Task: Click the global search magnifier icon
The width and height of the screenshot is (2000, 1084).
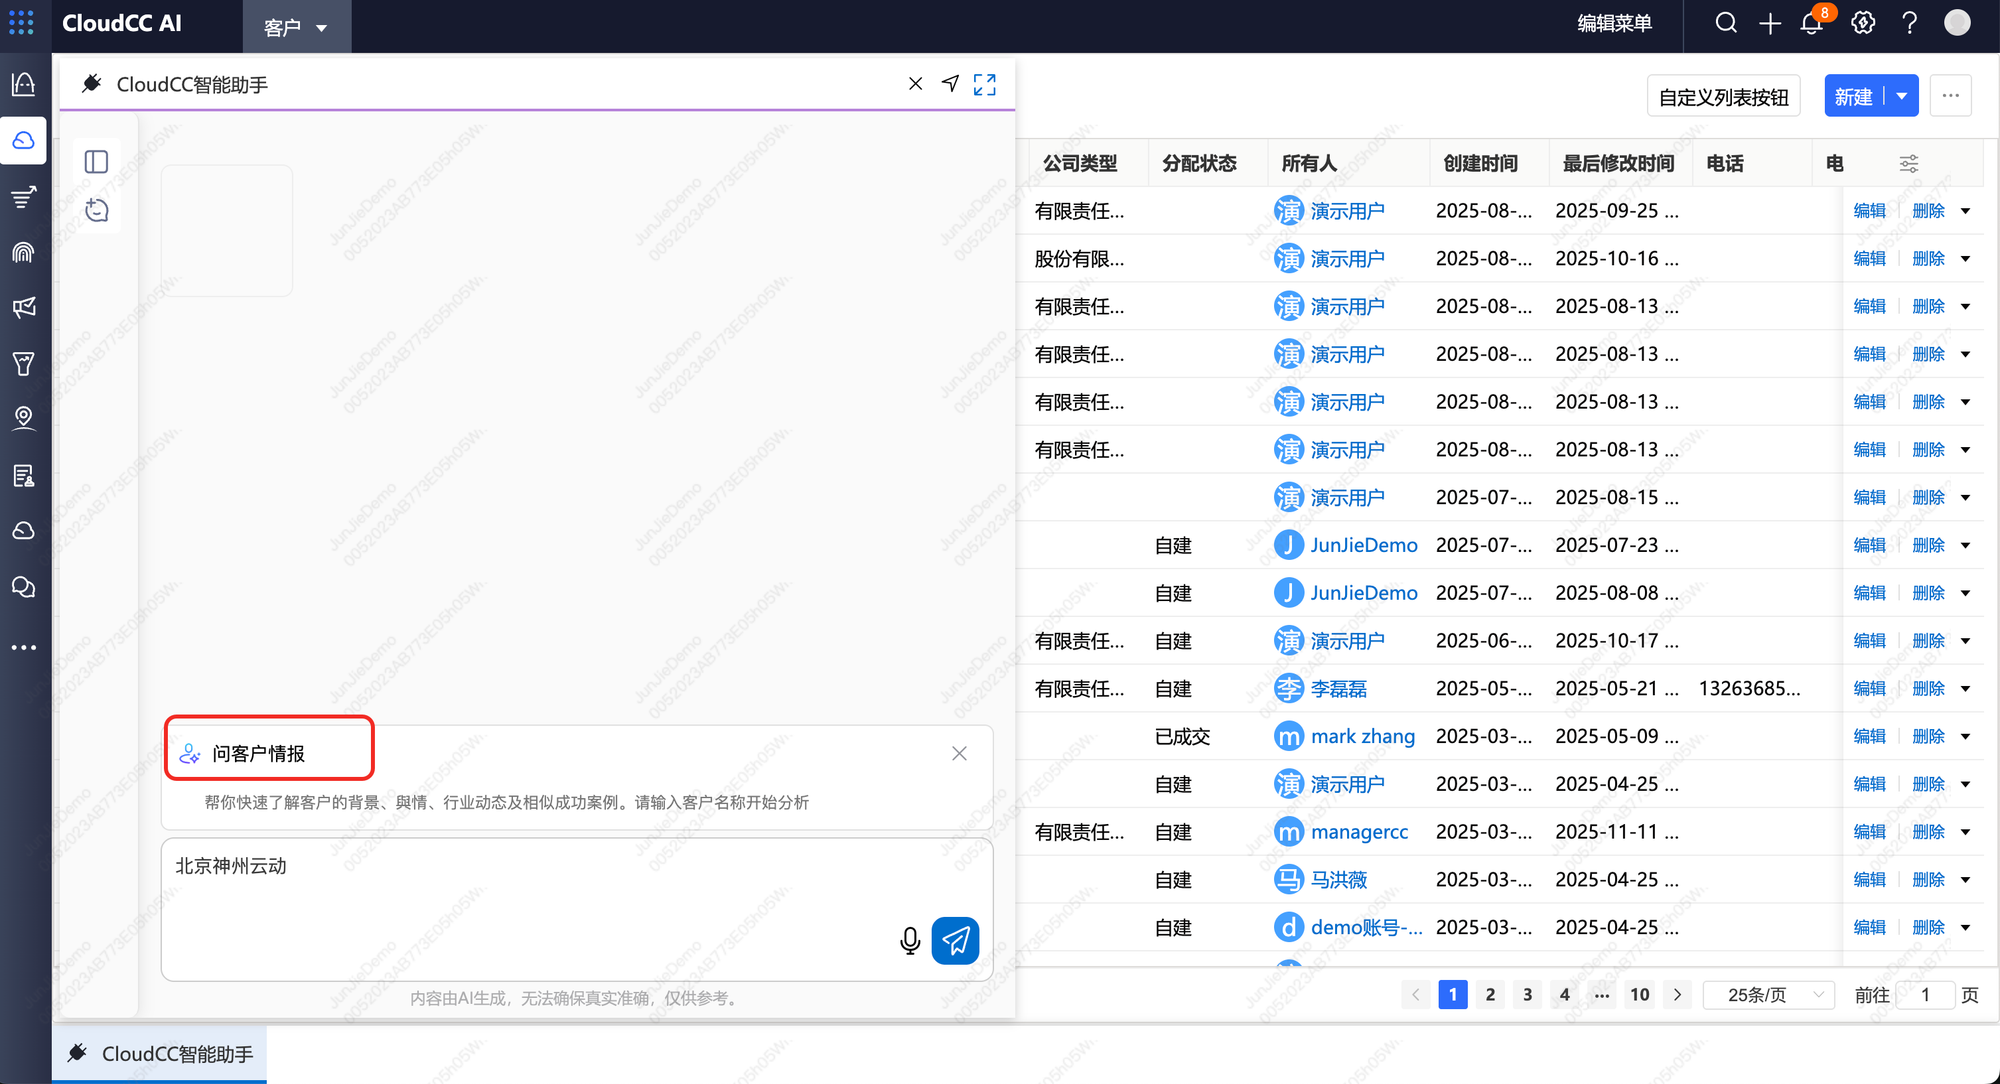Action: coord(1726,24)
